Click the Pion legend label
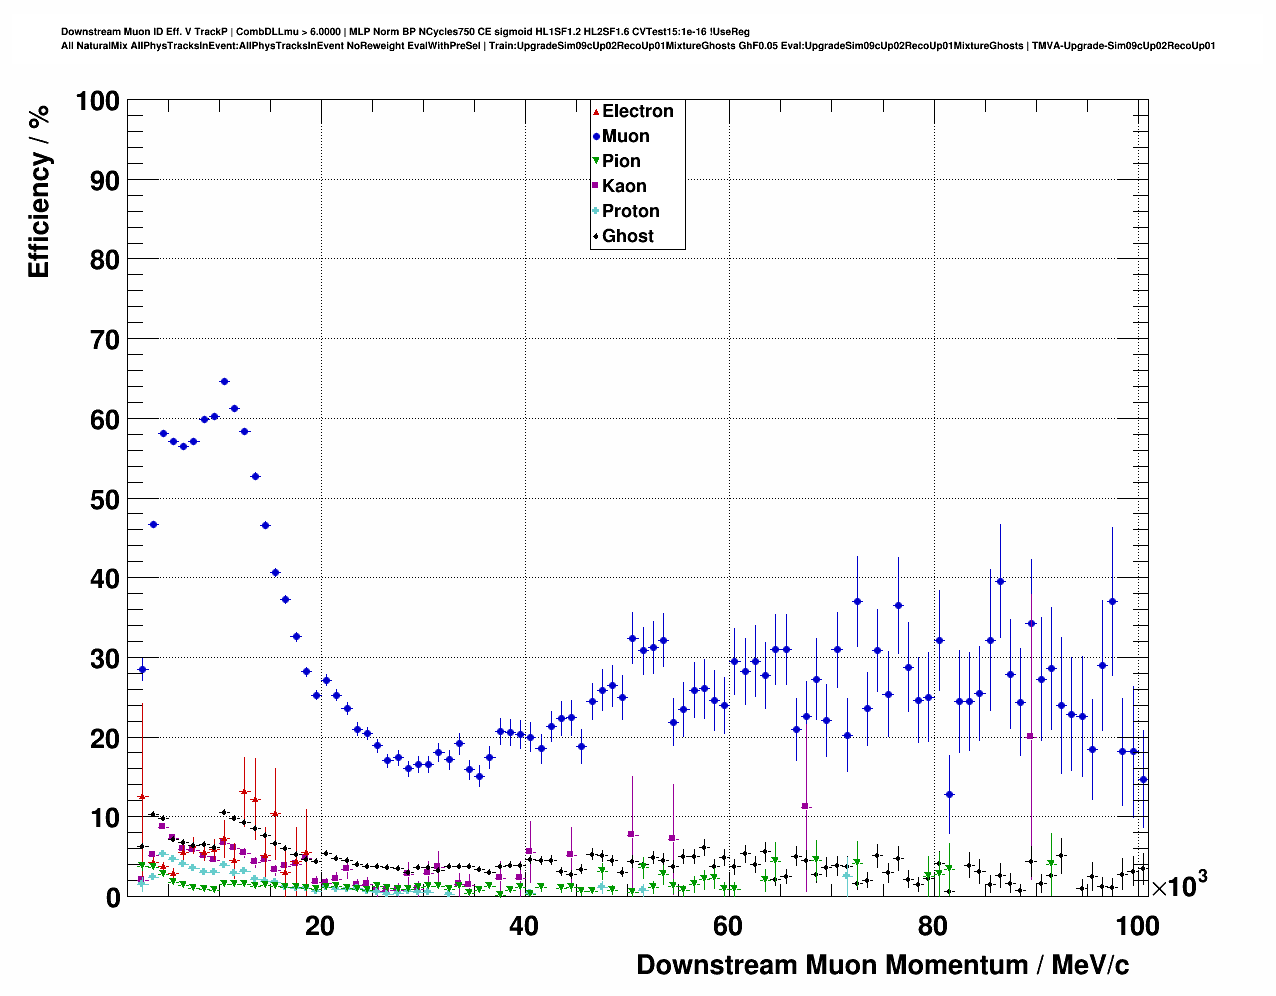The height and width of the screenshot is (996, 1276). click(621, 161)
